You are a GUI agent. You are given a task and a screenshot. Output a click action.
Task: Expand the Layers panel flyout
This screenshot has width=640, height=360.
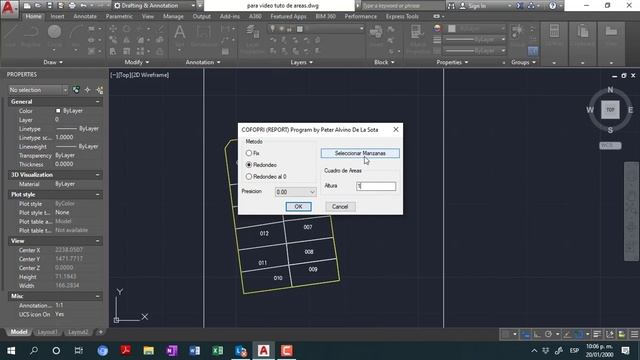pos(302,62)
